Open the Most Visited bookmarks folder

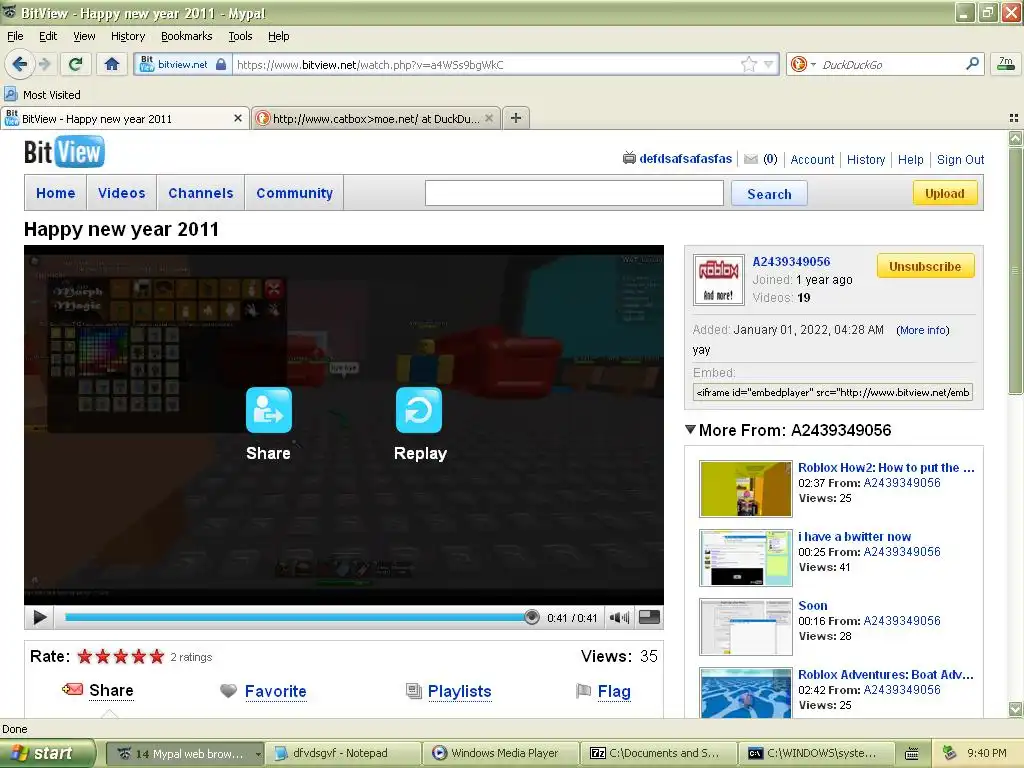point(42,95)
